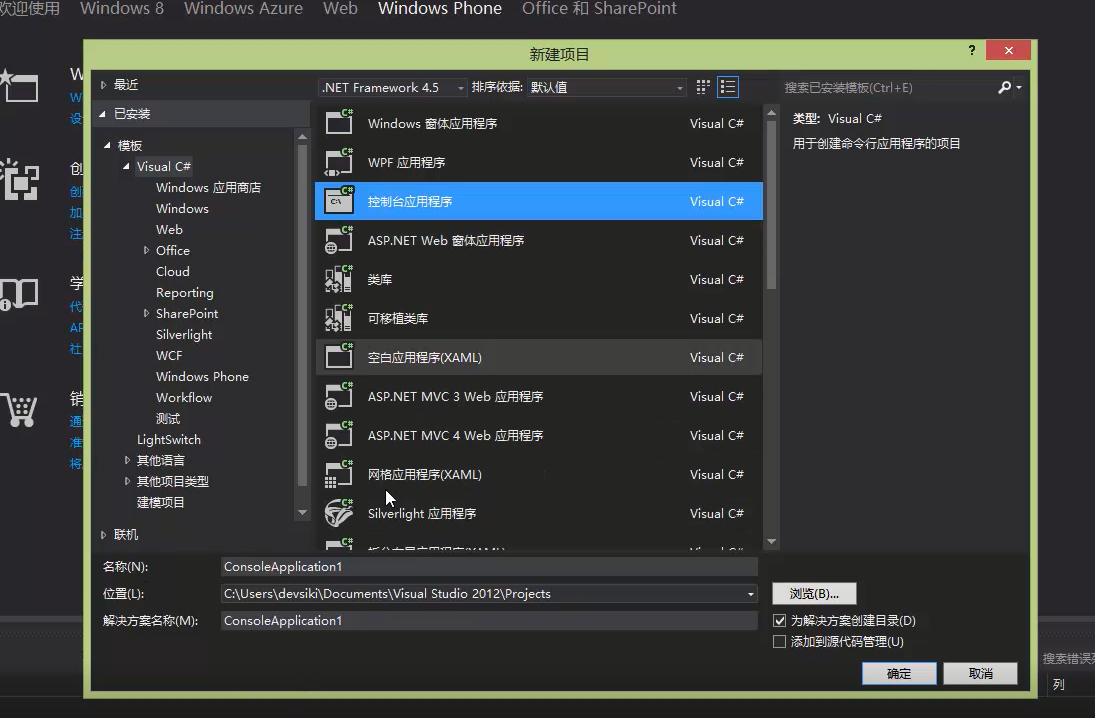The height and width of the screenshot is (718, 1095).
Task: Switch to Web start page tab
Action: 340,8
